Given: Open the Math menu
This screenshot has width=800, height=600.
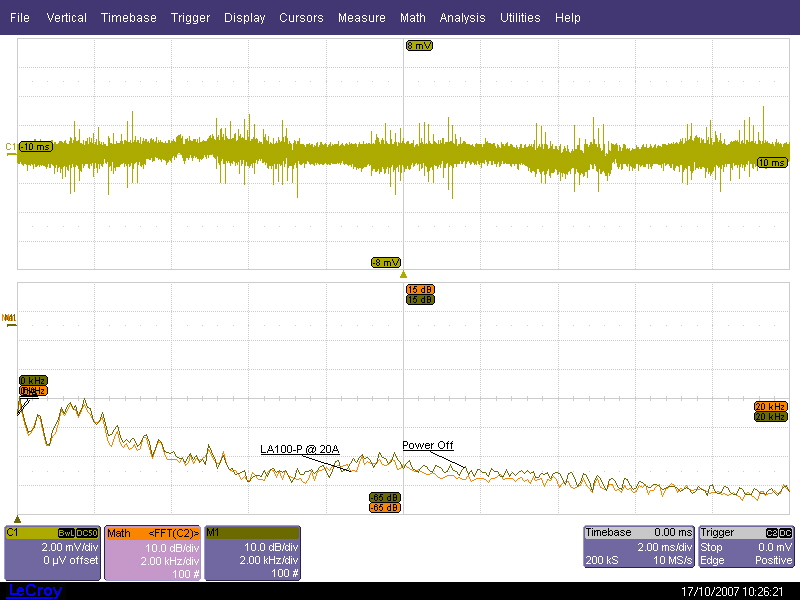Looking at the screenshot, I should point(413,18).
